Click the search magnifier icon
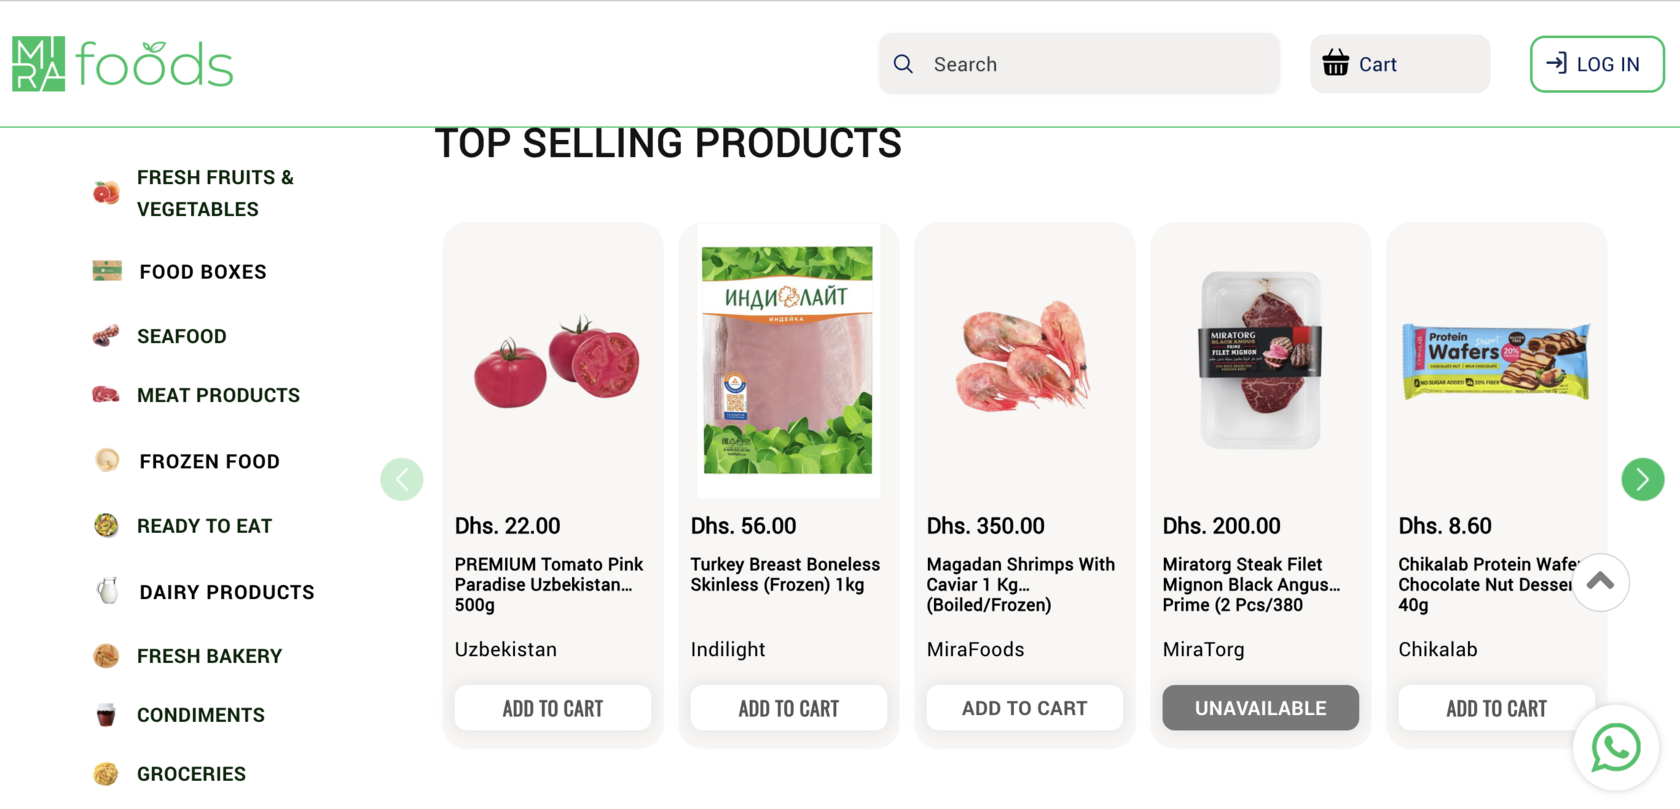Image resolution: width=1680 pixels, height=809 pixels. [903, 64]
